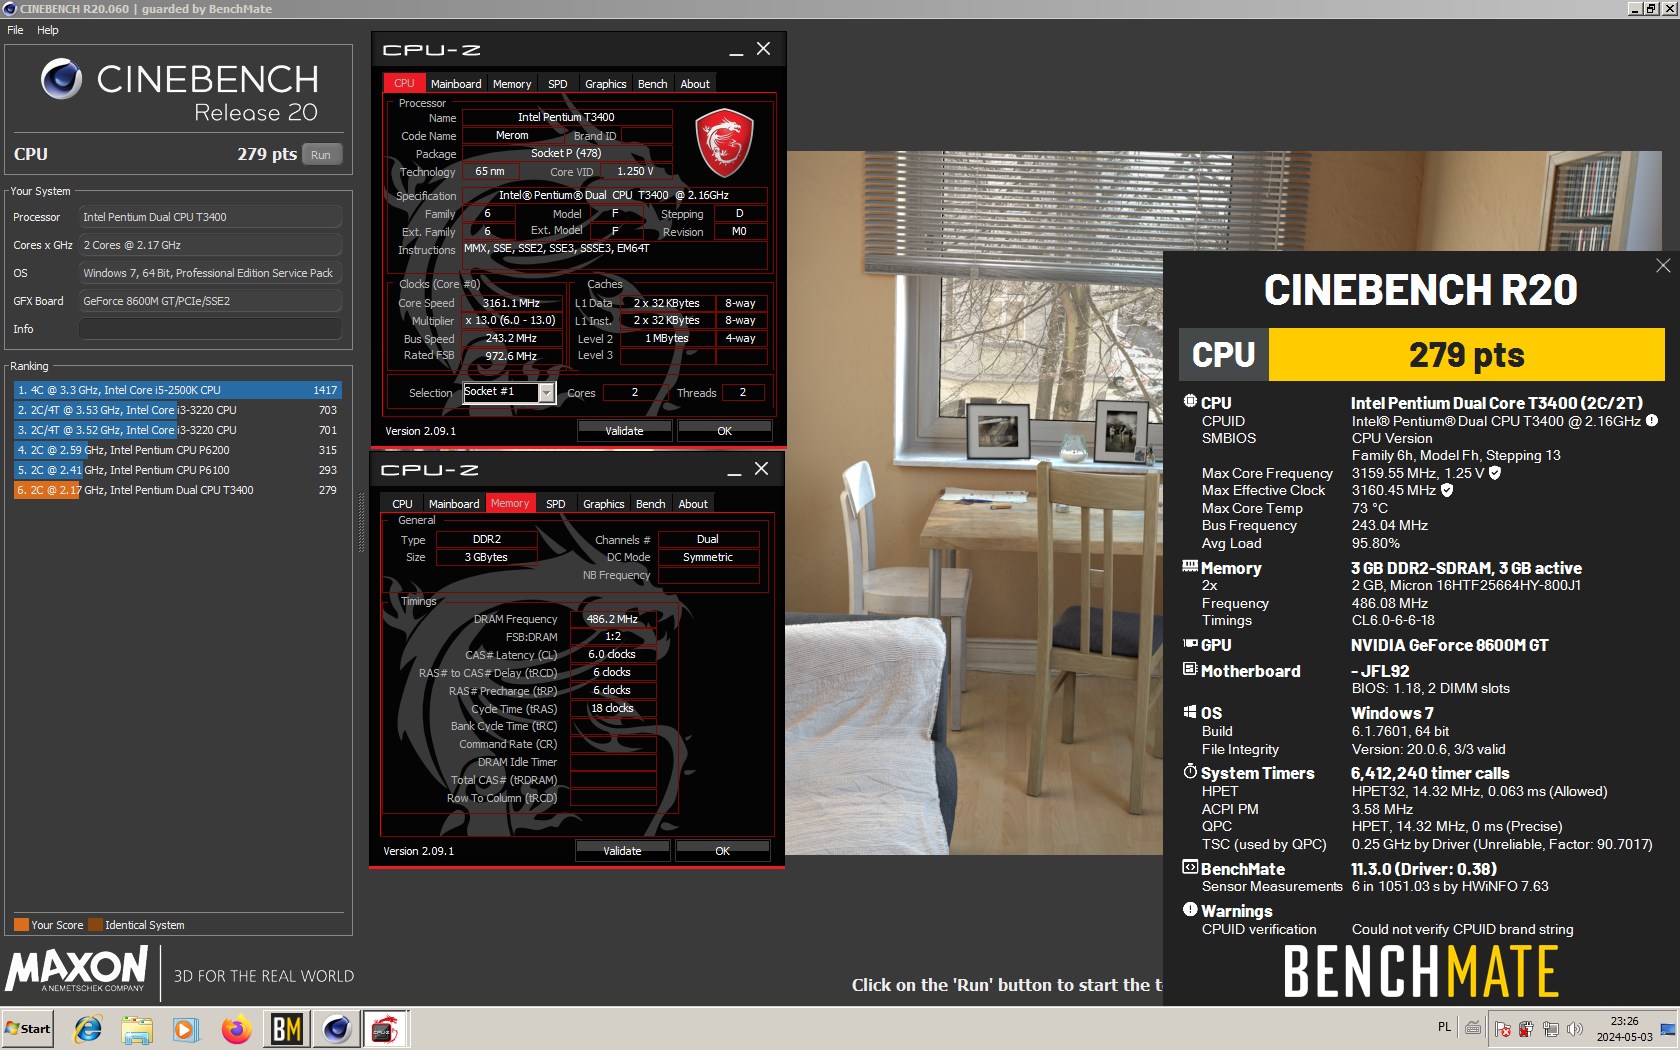Switch to CPU-Z via its taskbar button
1680x1050 pixels.
point(386,1029)
